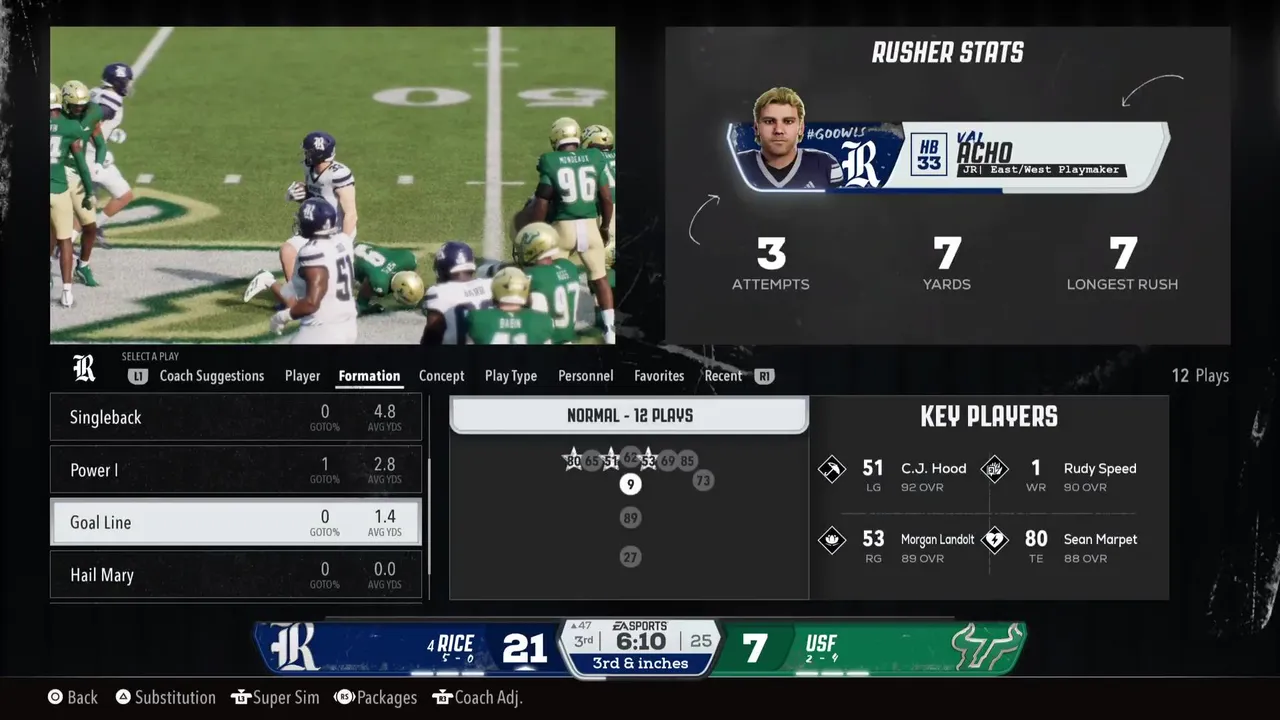1280x720 pixels.
Task: Select the Goal Line formation
Action: point(236,522)
